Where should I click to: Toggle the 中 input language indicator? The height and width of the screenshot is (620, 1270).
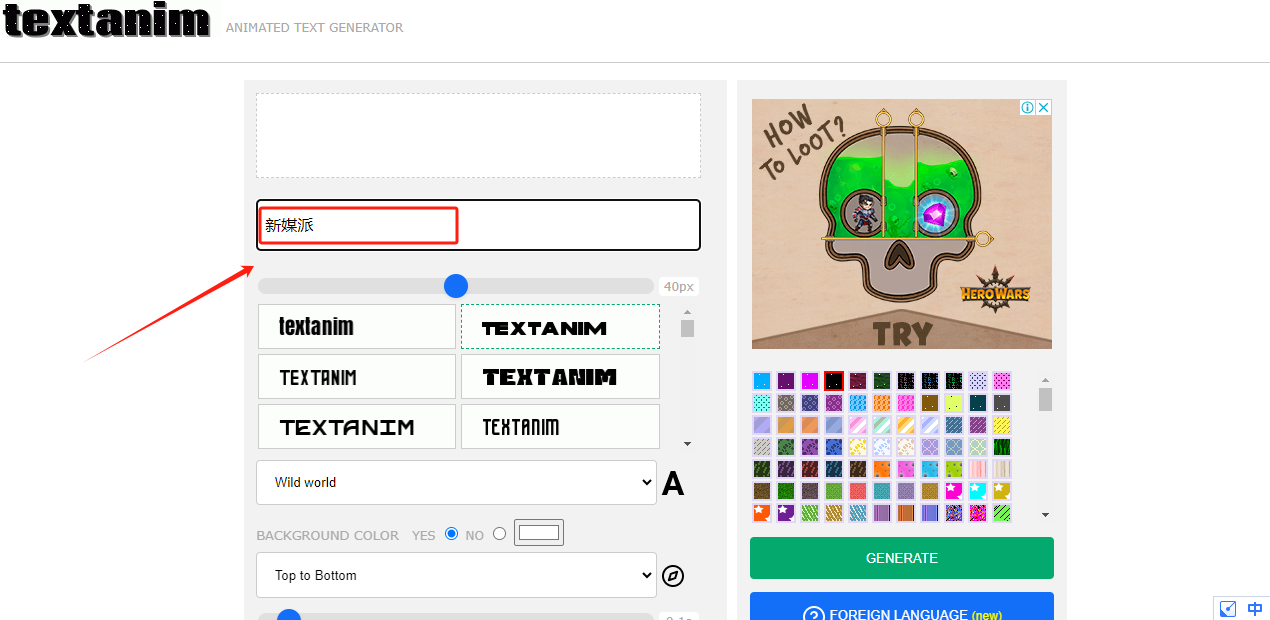pos(1255,608)
